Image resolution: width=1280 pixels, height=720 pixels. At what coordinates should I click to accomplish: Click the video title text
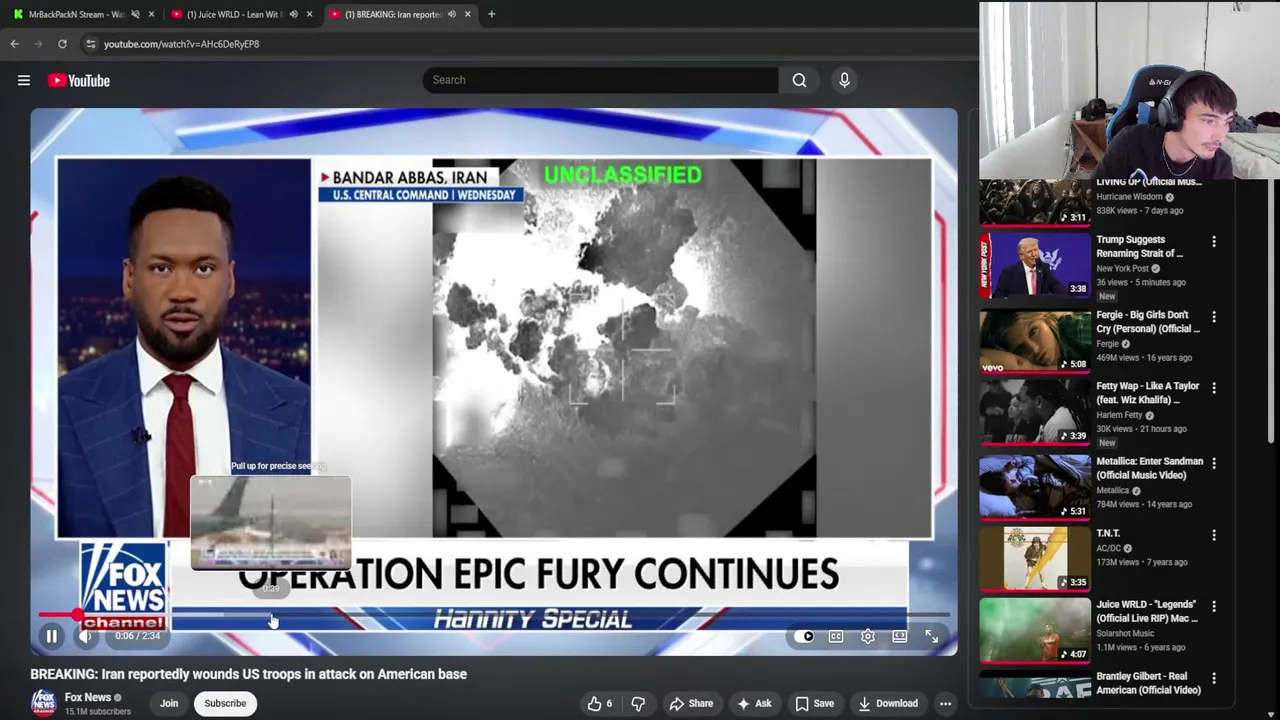click(248, 674)
